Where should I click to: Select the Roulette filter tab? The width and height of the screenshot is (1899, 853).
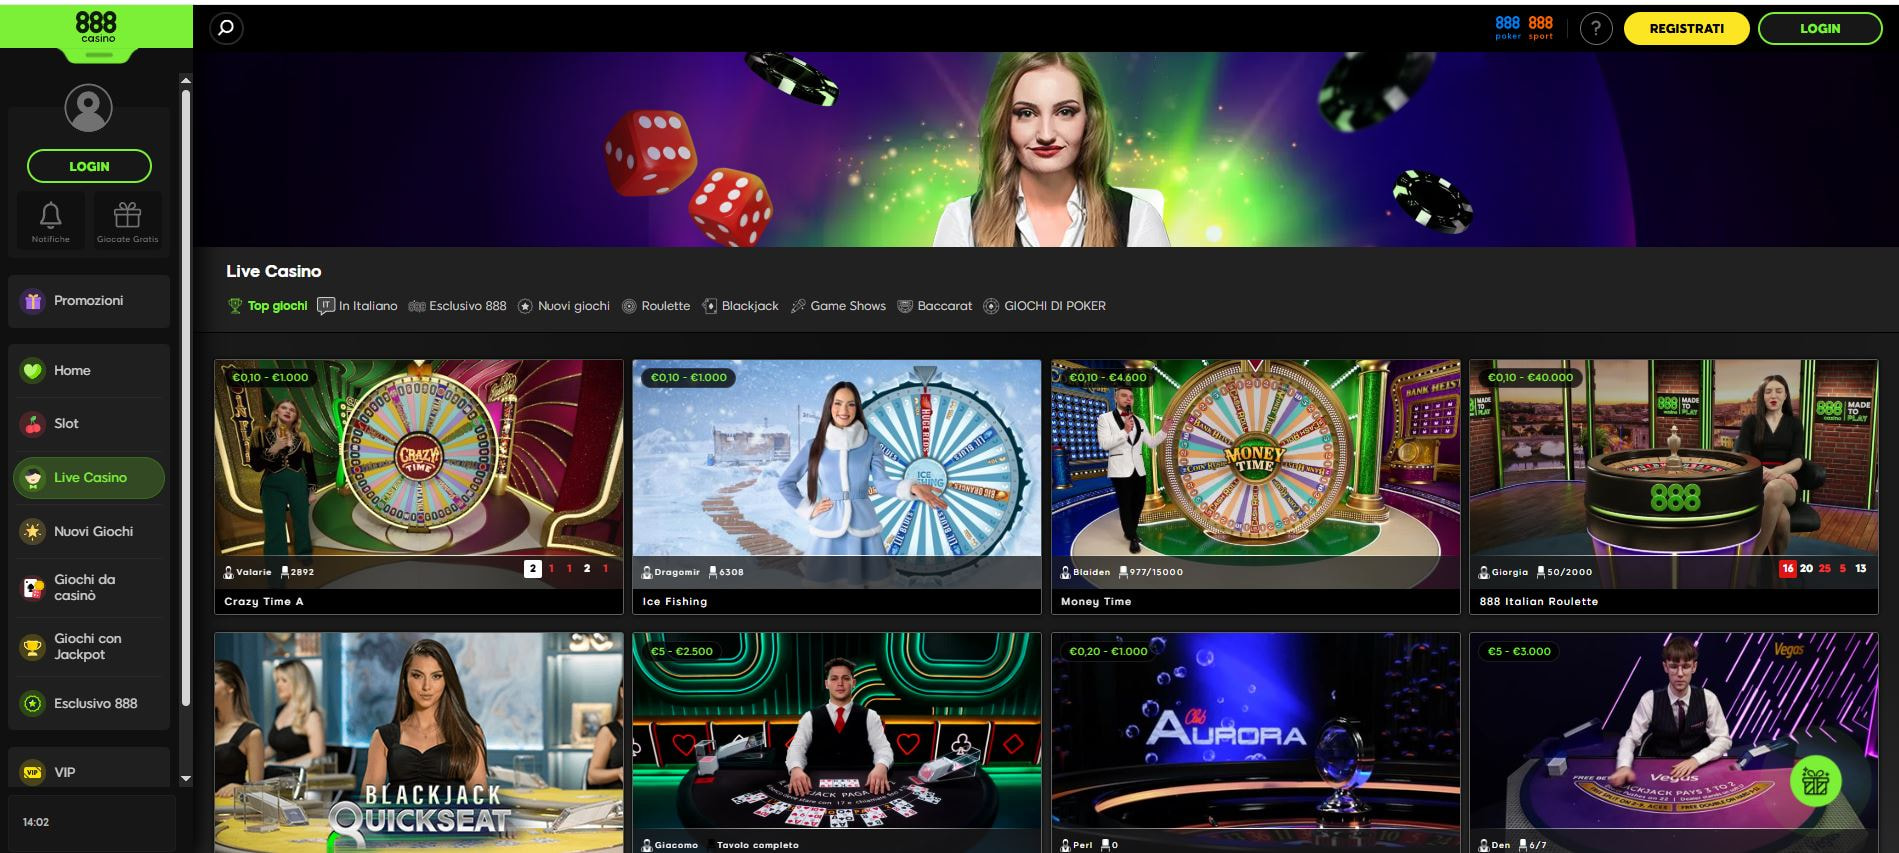pyautogui.click(x=656, y=306)
